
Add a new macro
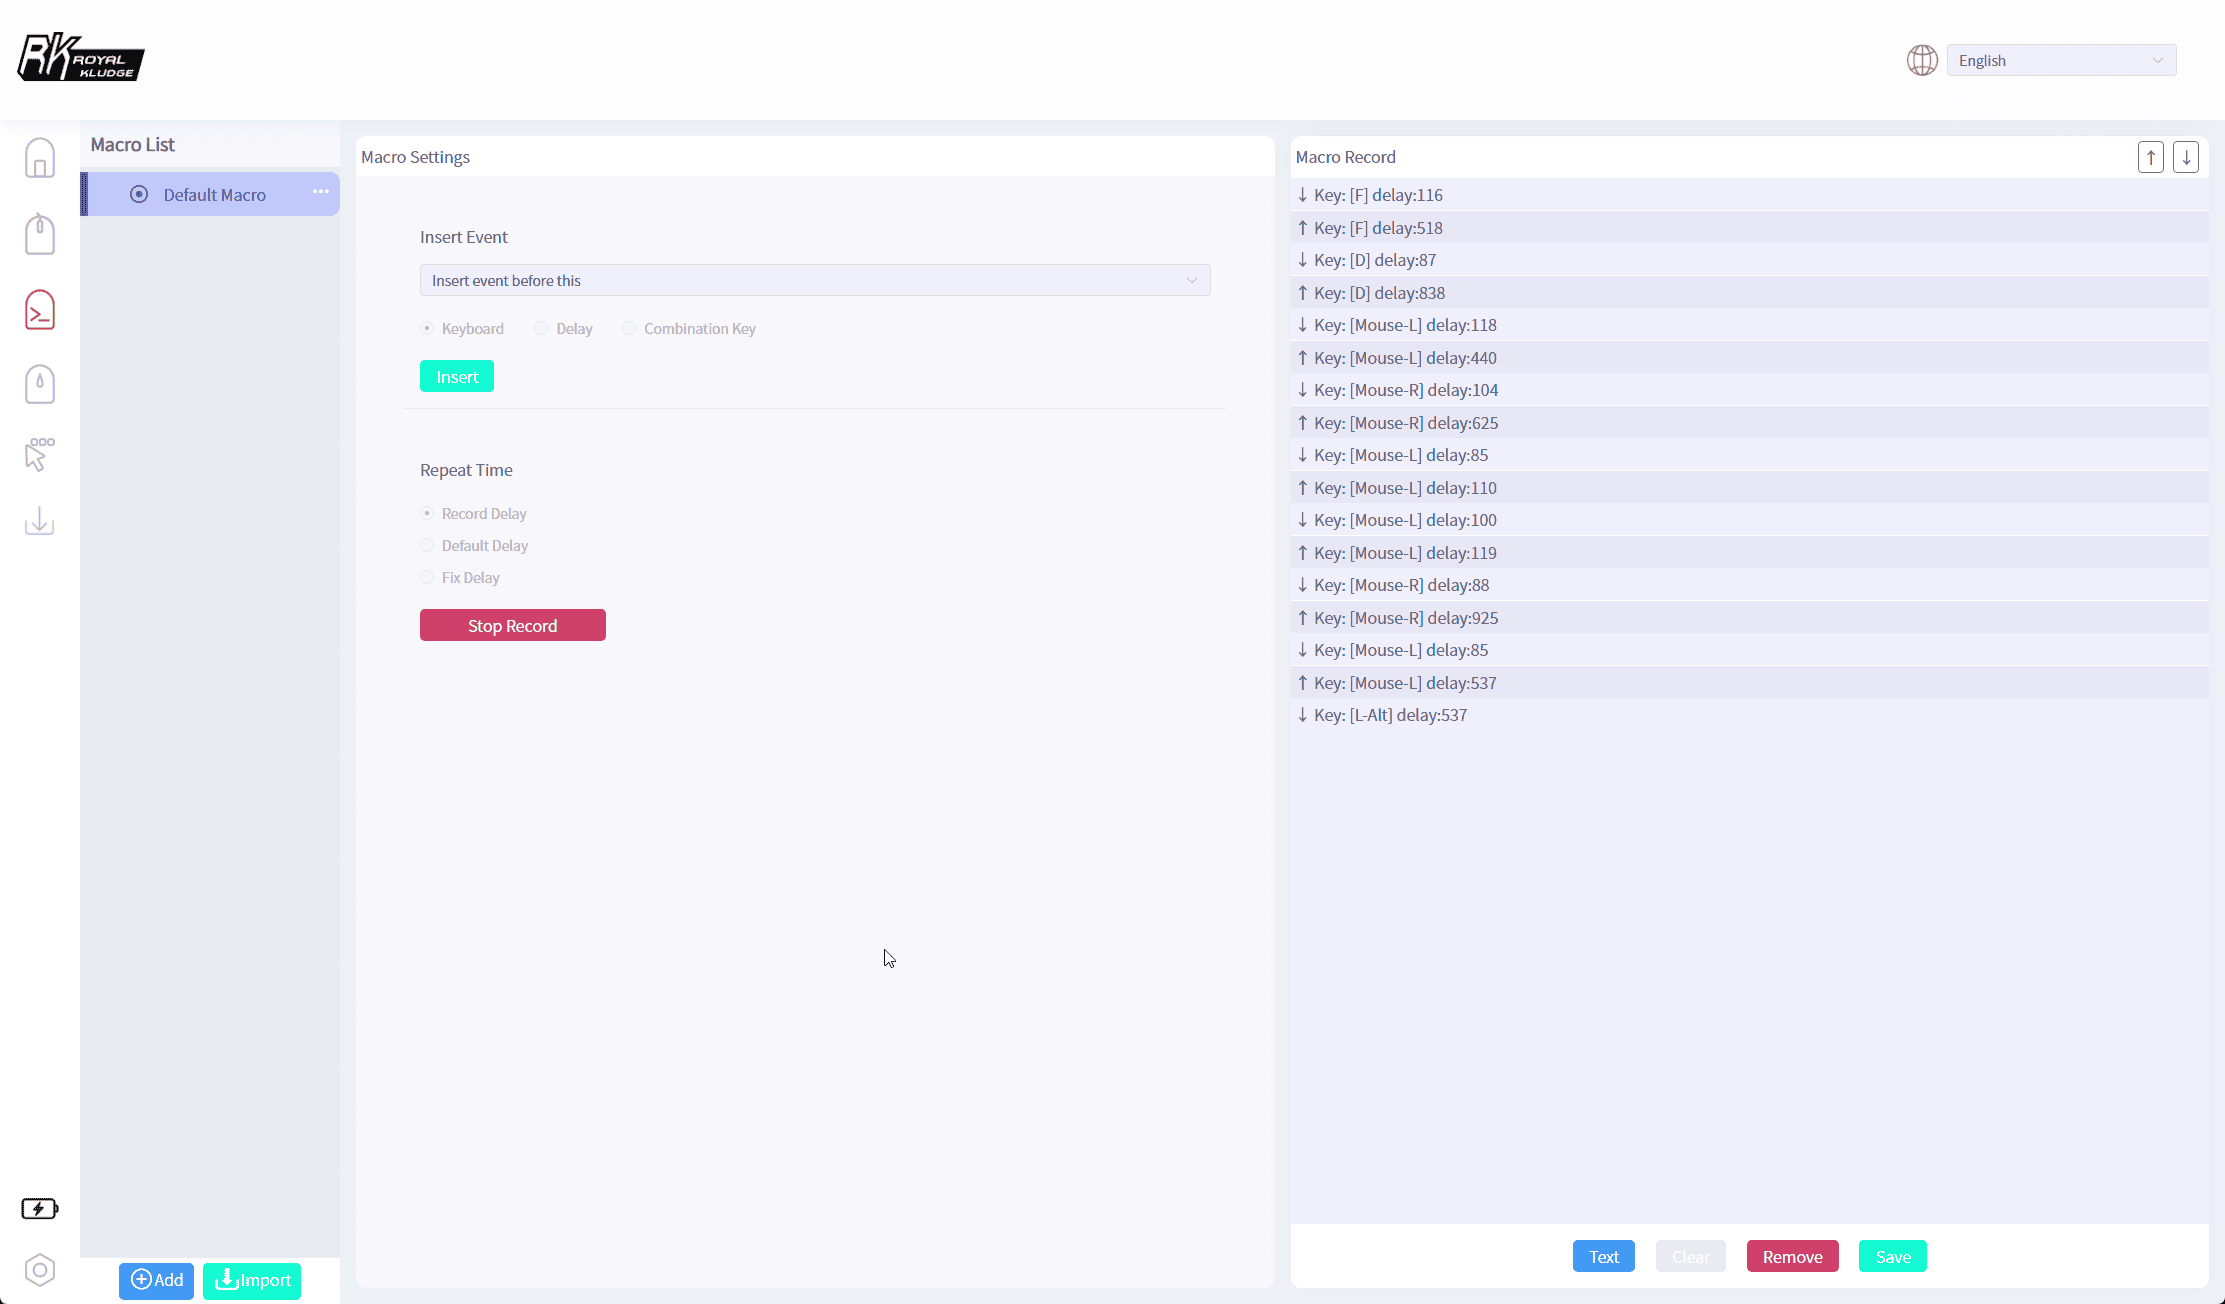pyautogui.click(x=156, y=1280)
